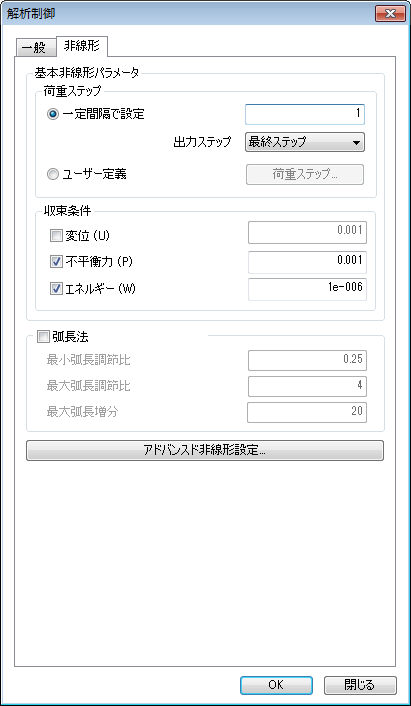Select the 非線形 tab

pos(81,46)
